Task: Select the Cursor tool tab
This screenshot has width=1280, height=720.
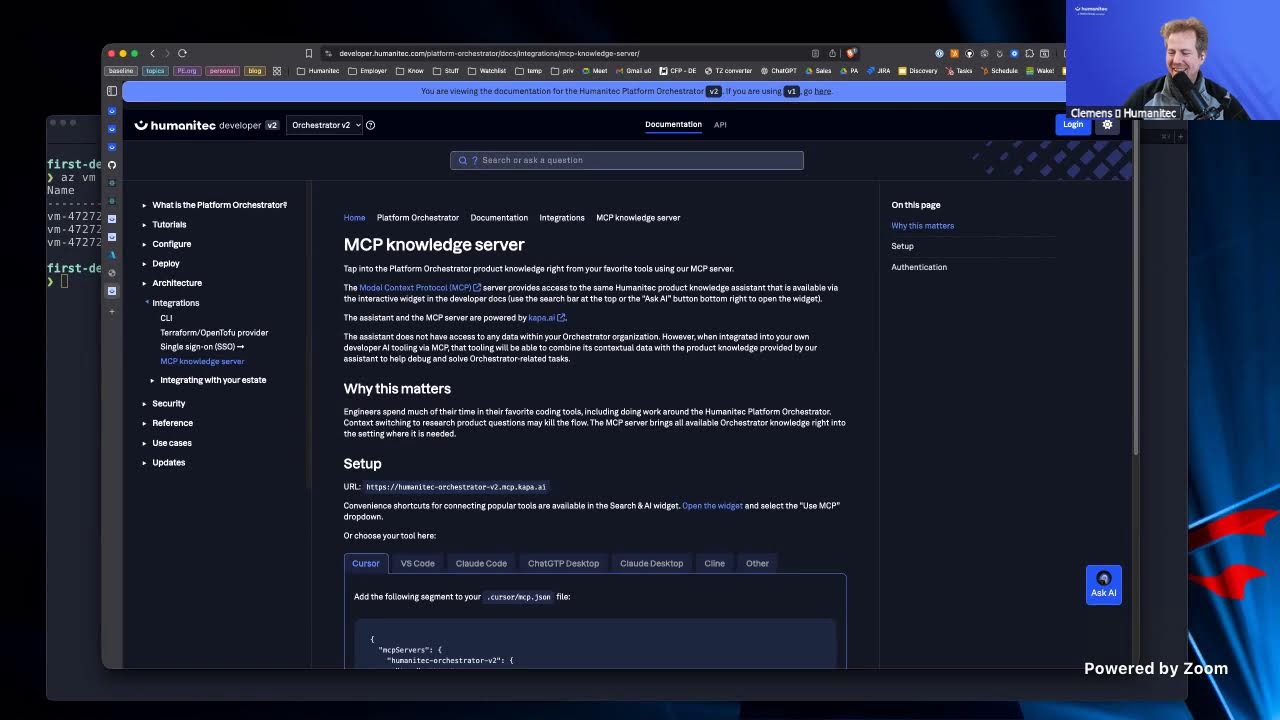Action: pos(366,563)
